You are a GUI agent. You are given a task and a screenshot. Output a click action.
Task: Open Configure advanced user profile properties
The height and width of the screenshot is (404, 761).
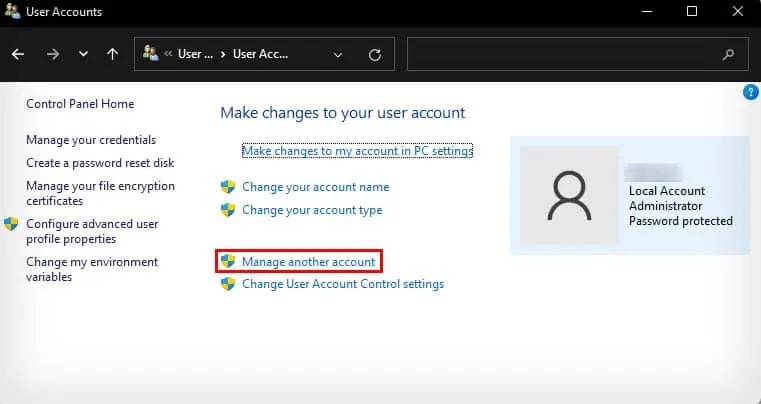pyautogui.click(x=92, y=231)
